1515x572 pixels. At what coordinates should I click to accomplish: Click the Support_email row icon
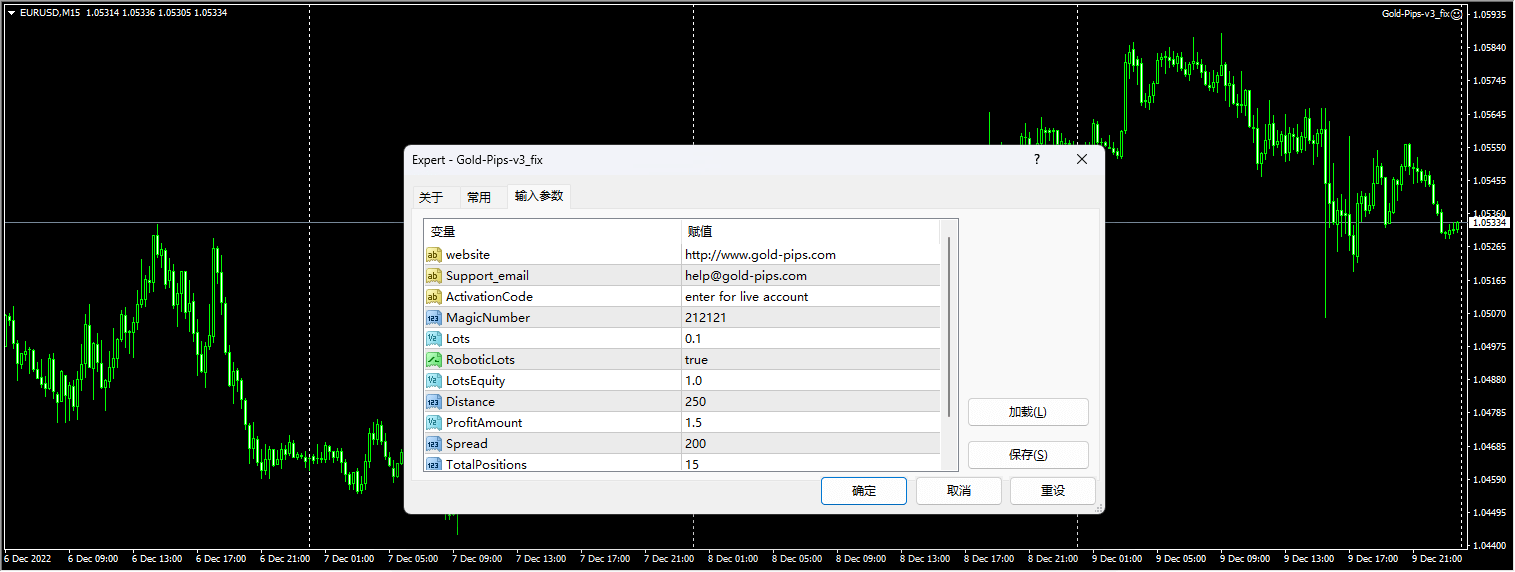click(434, 276)
